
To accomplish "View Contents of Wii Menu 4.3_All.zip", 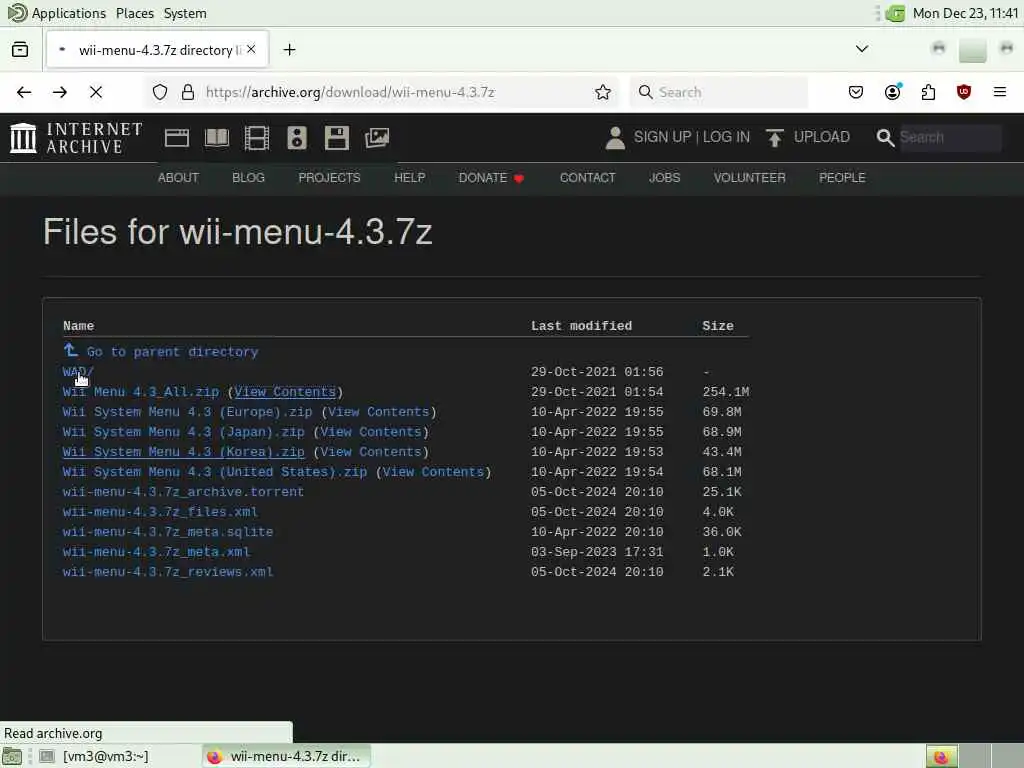I will tap(285, 392).
